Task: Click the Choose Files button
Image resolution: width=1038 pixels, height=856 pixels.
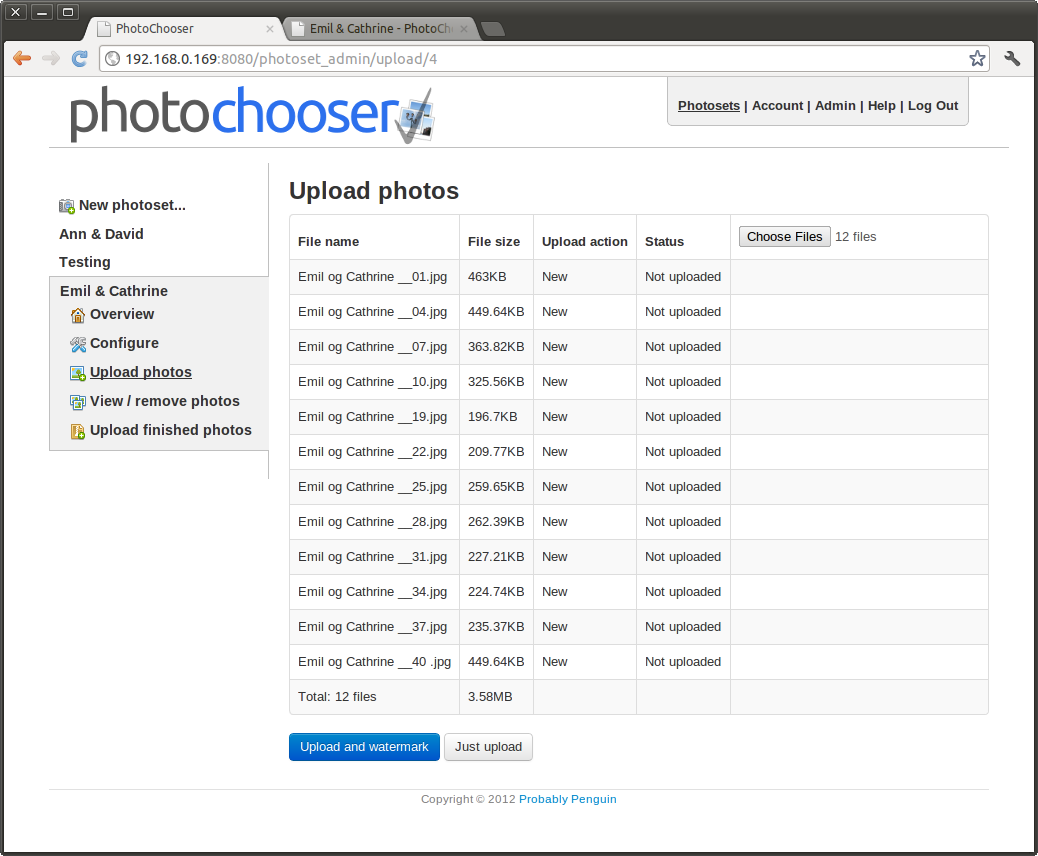Action: pyautogui.click(x=784, y=237)
